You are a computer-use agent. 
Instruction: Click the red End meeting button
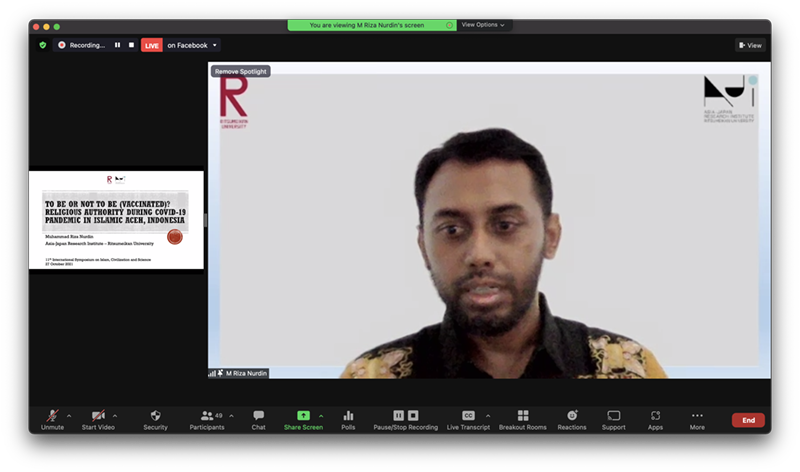[x=747, y=420]
